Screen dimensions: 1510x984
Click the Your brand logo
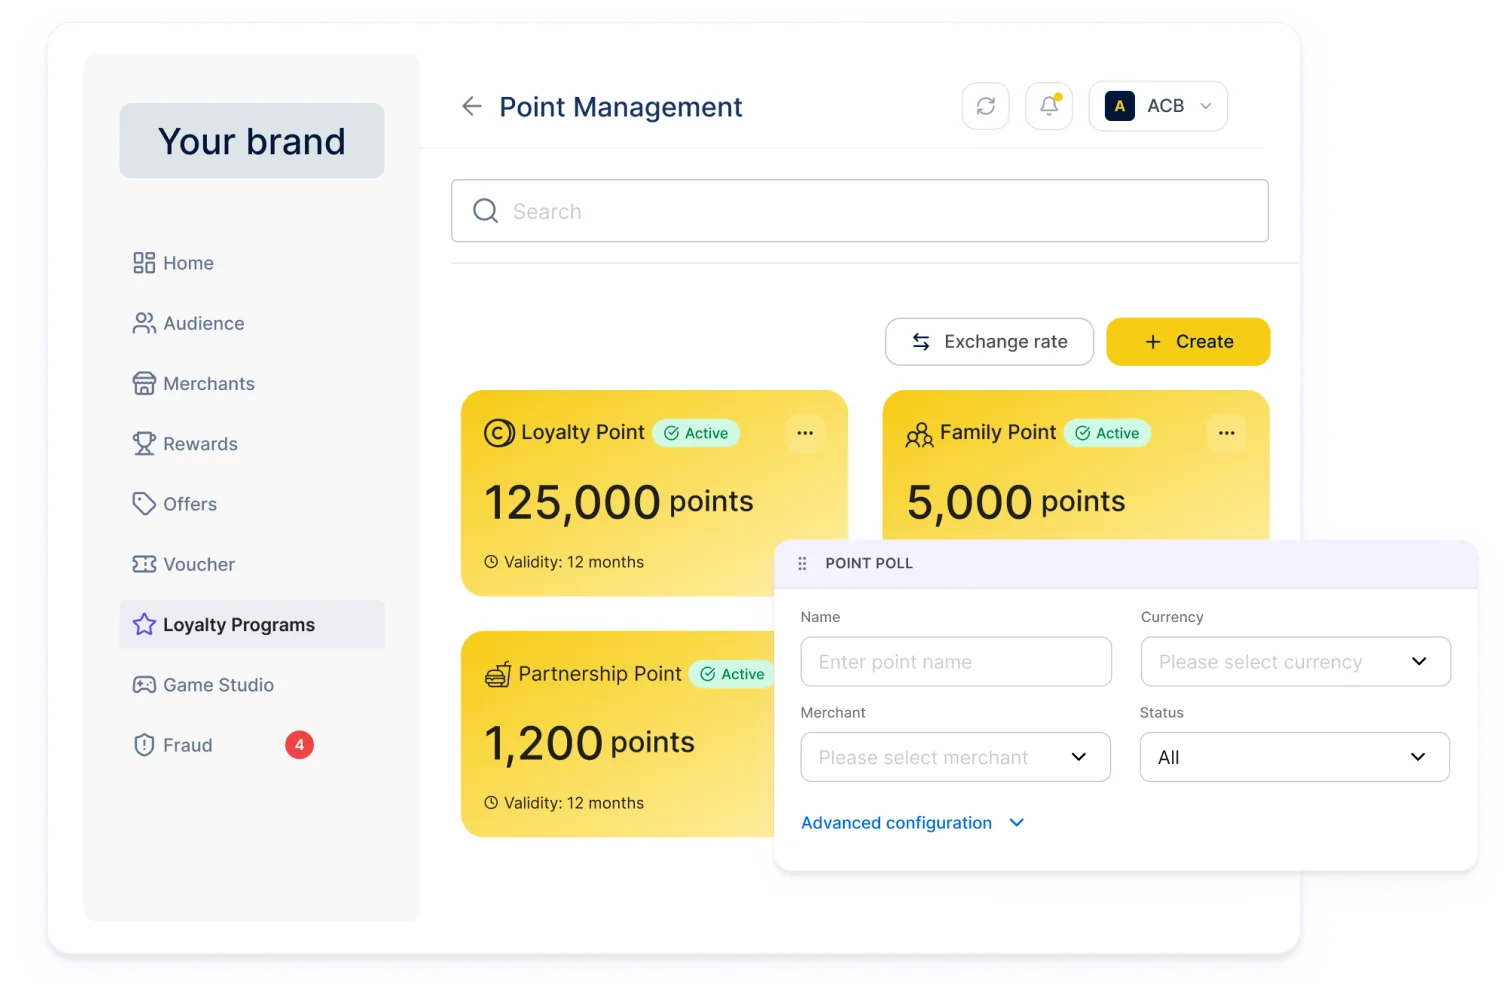(x=252, y=141)
